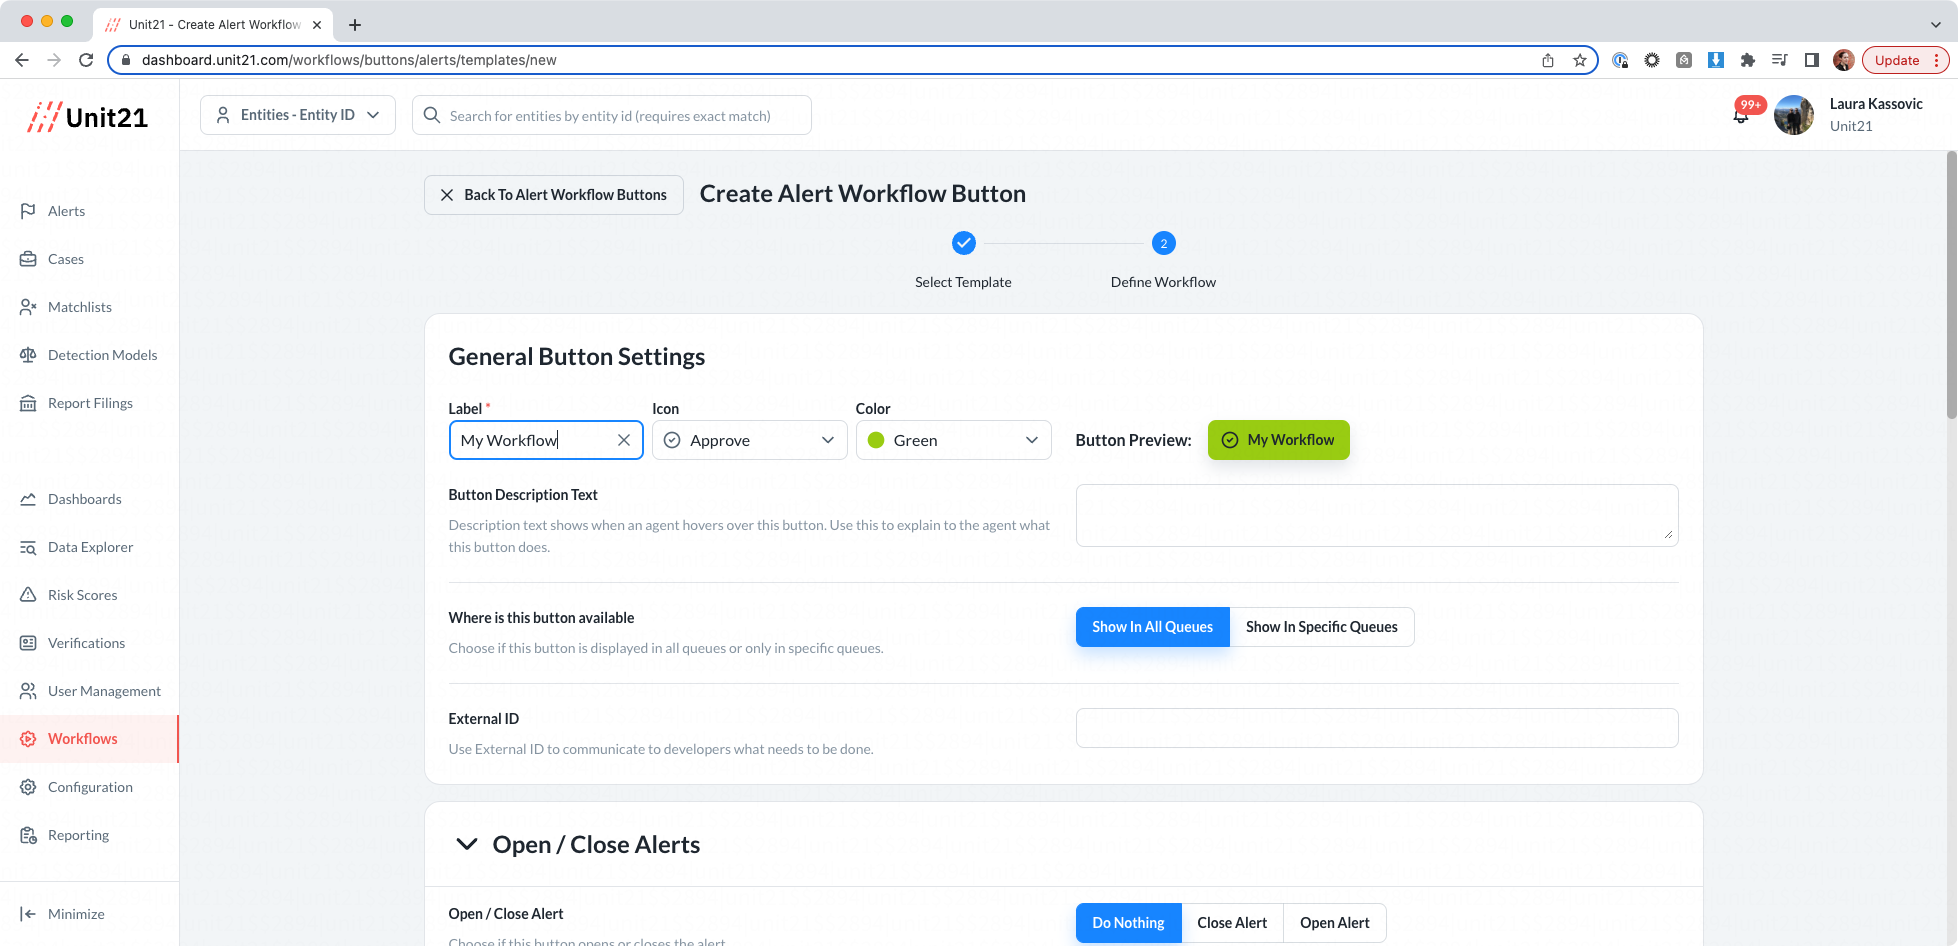Click the Reporting menu label
This screenshot has height=946, width=1958.
pyautogui.click(x=78, y=835)
